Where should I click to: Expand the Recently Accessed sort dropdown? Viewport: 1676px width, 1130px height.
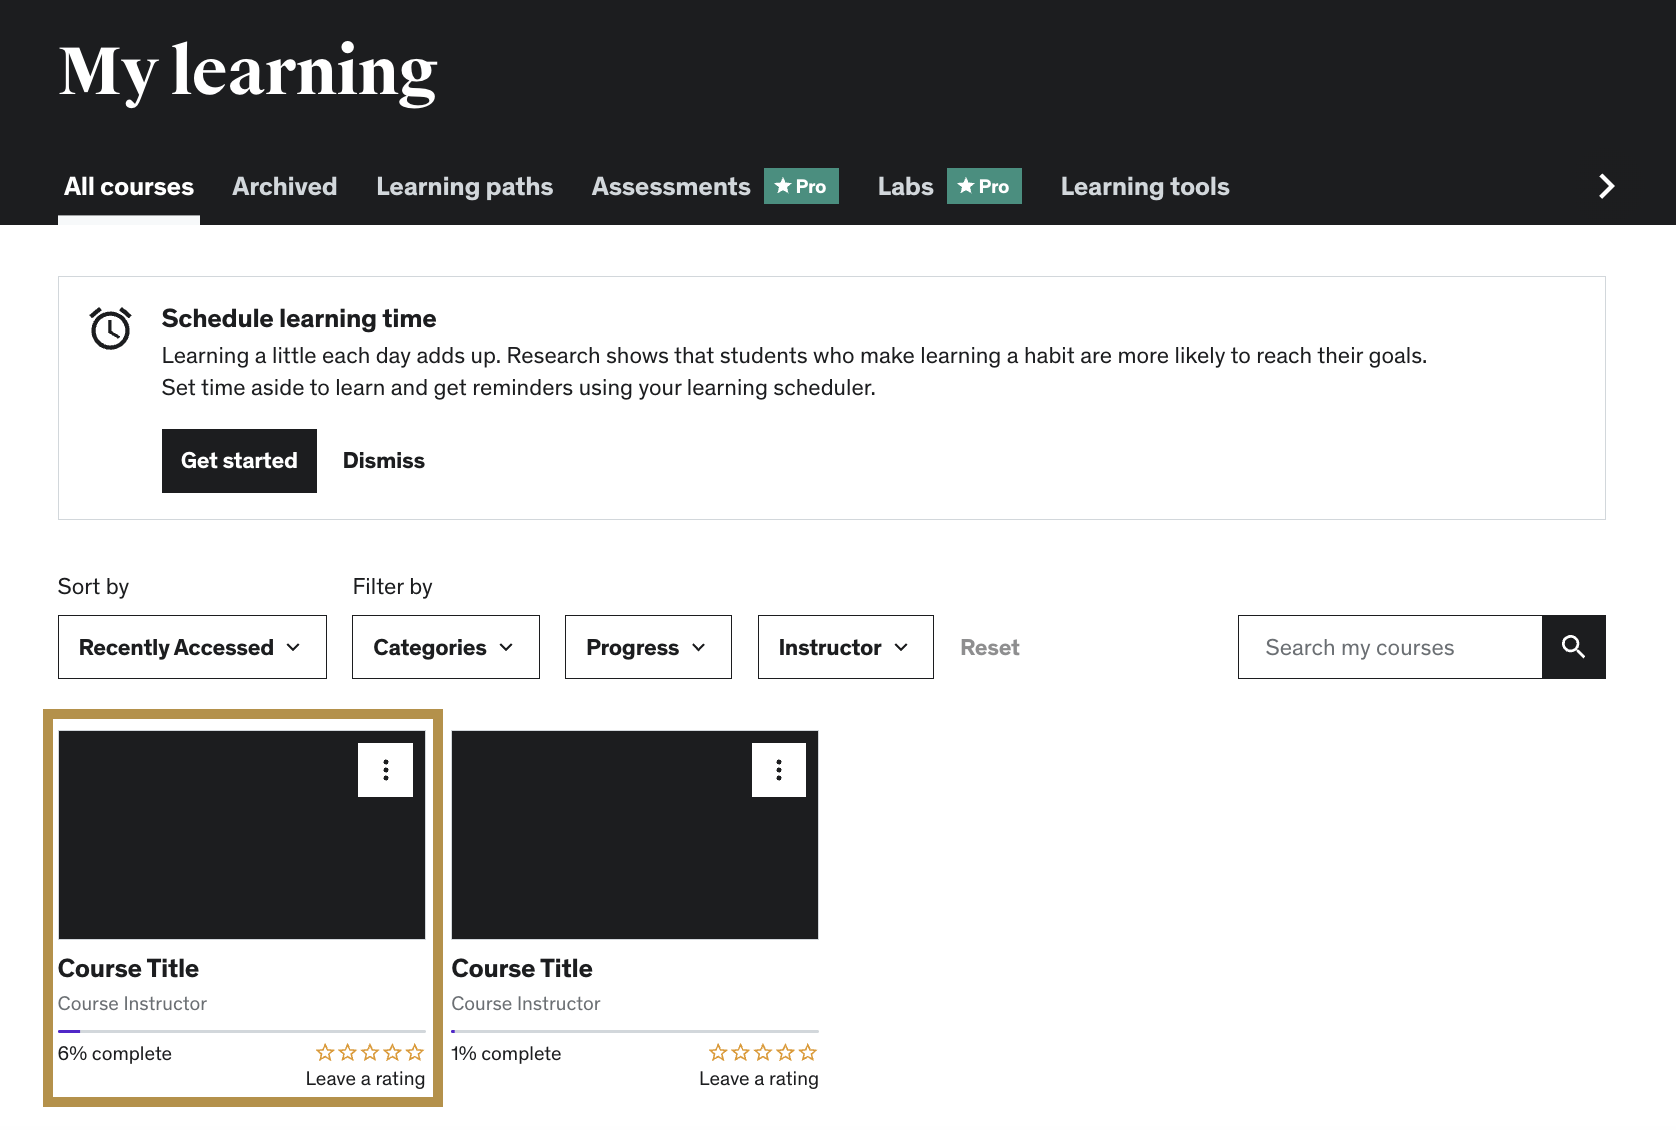(192, 647)
